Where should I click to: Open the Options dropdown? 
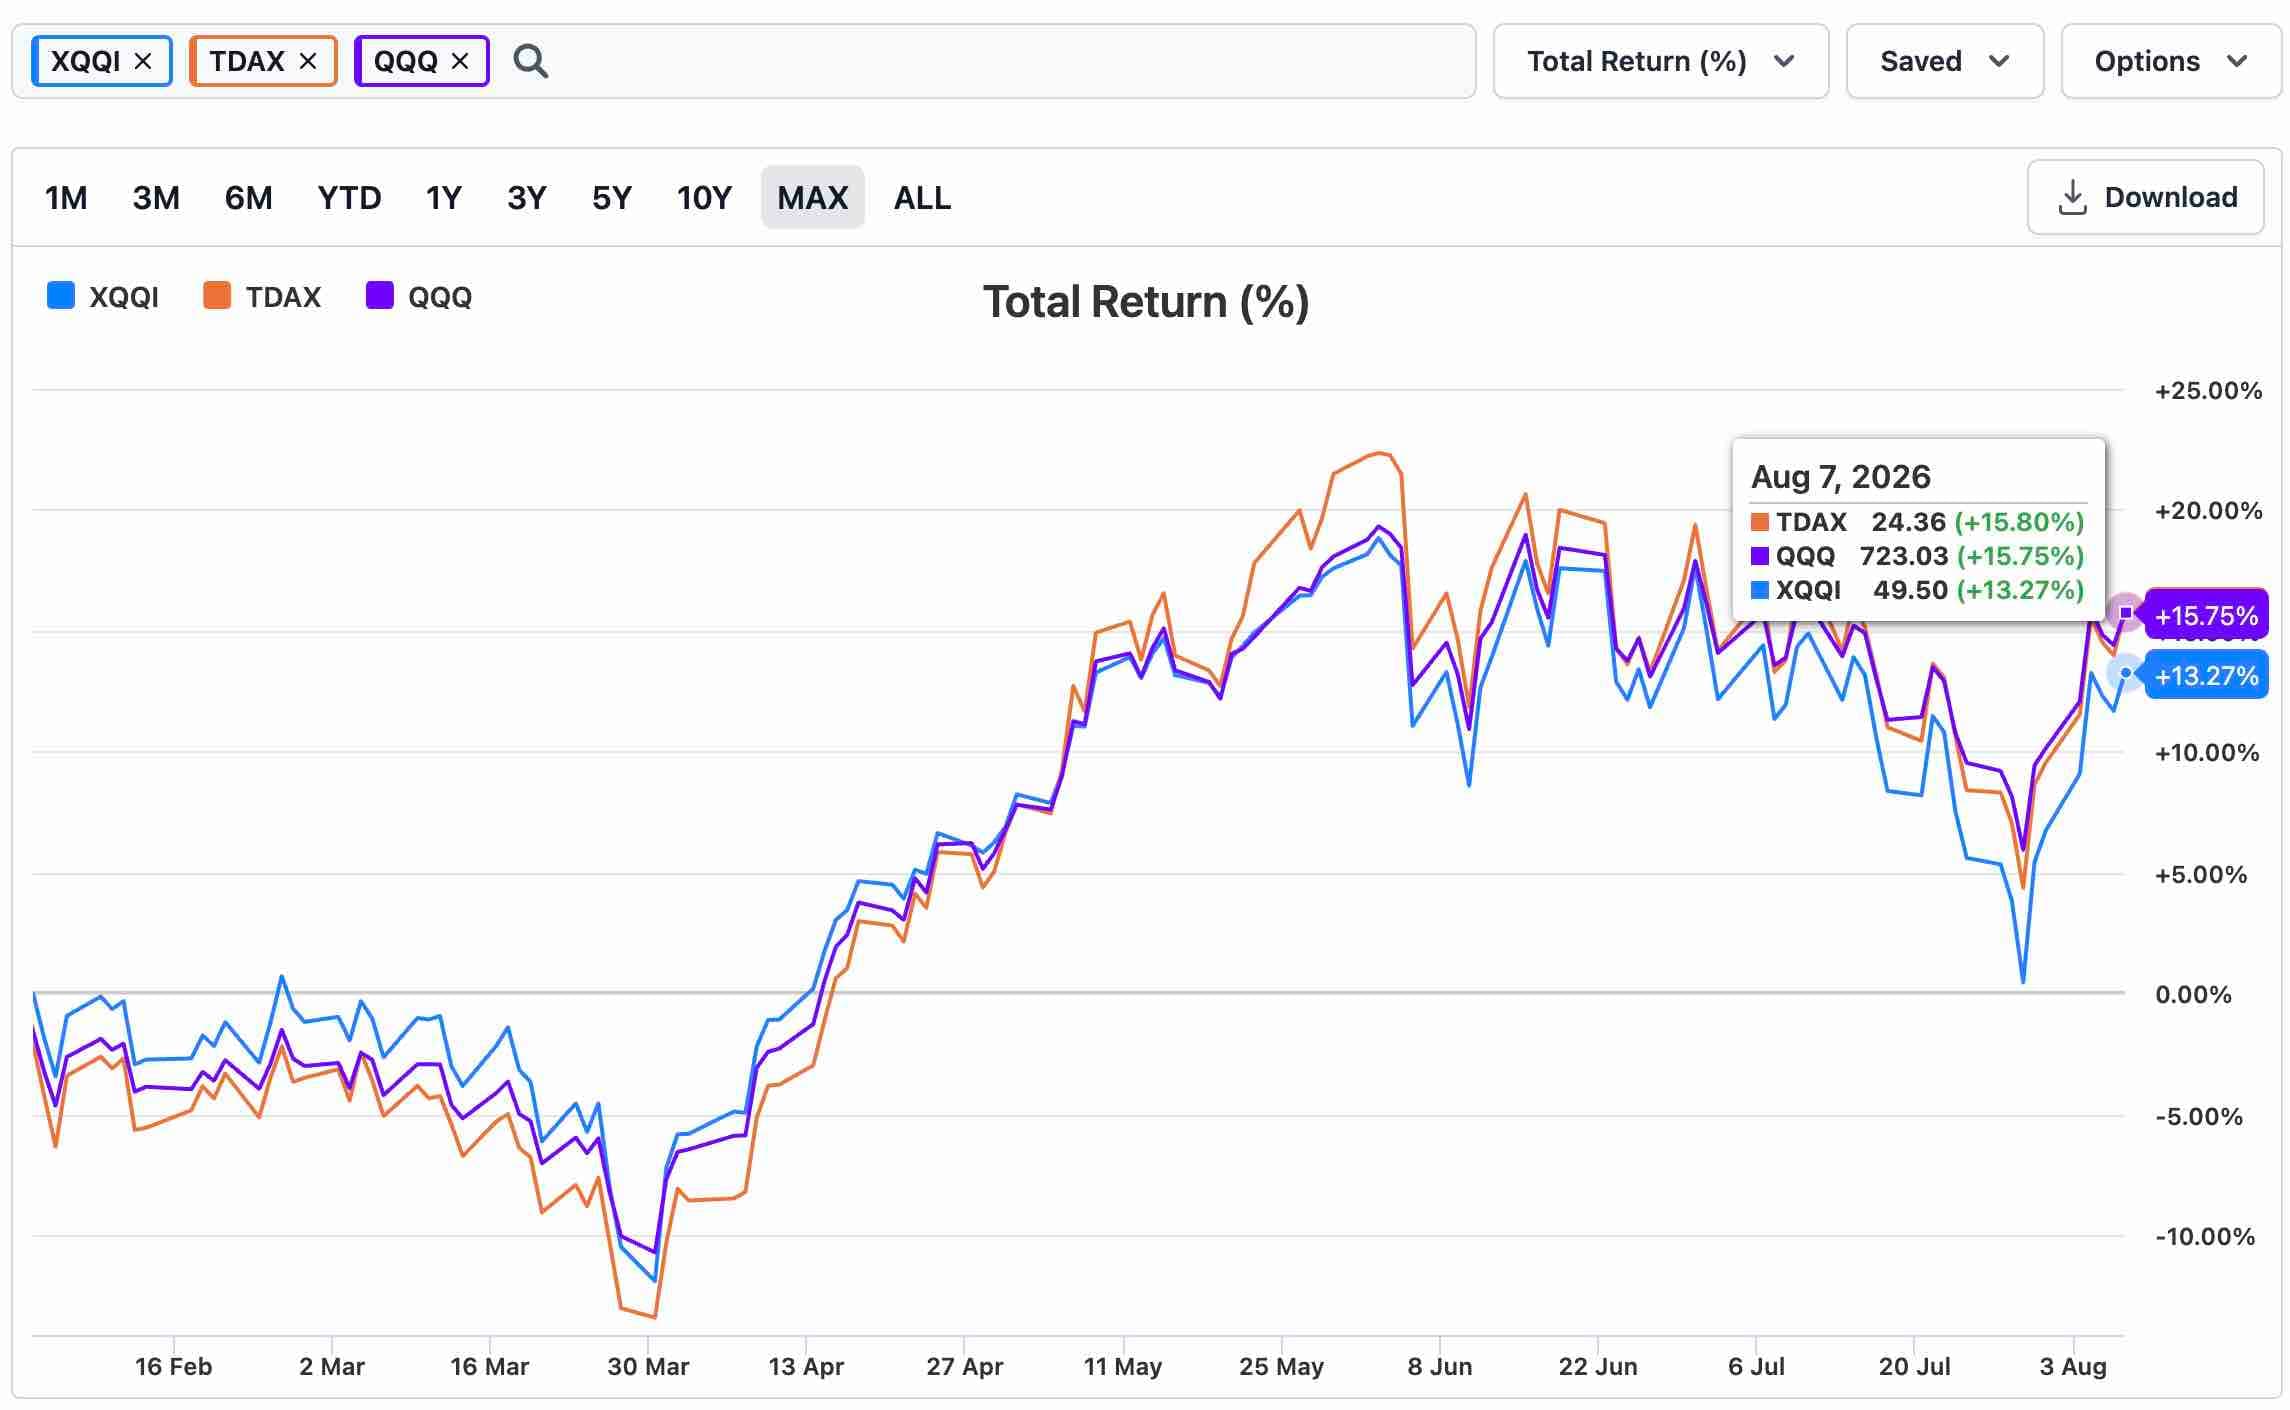(x=2171, y=61)
